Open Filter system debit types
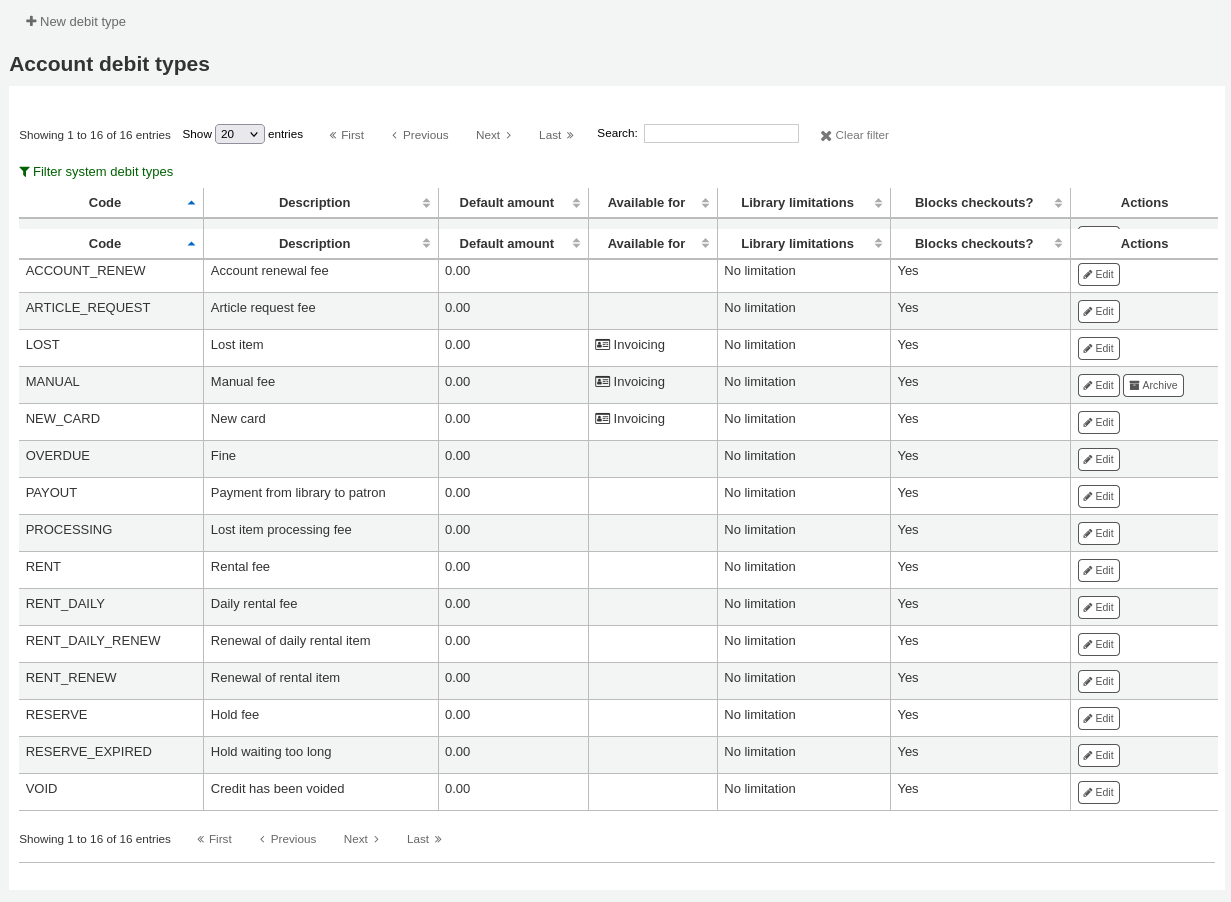This screenshot has height=902, width=1231. (x=96, y=171)
